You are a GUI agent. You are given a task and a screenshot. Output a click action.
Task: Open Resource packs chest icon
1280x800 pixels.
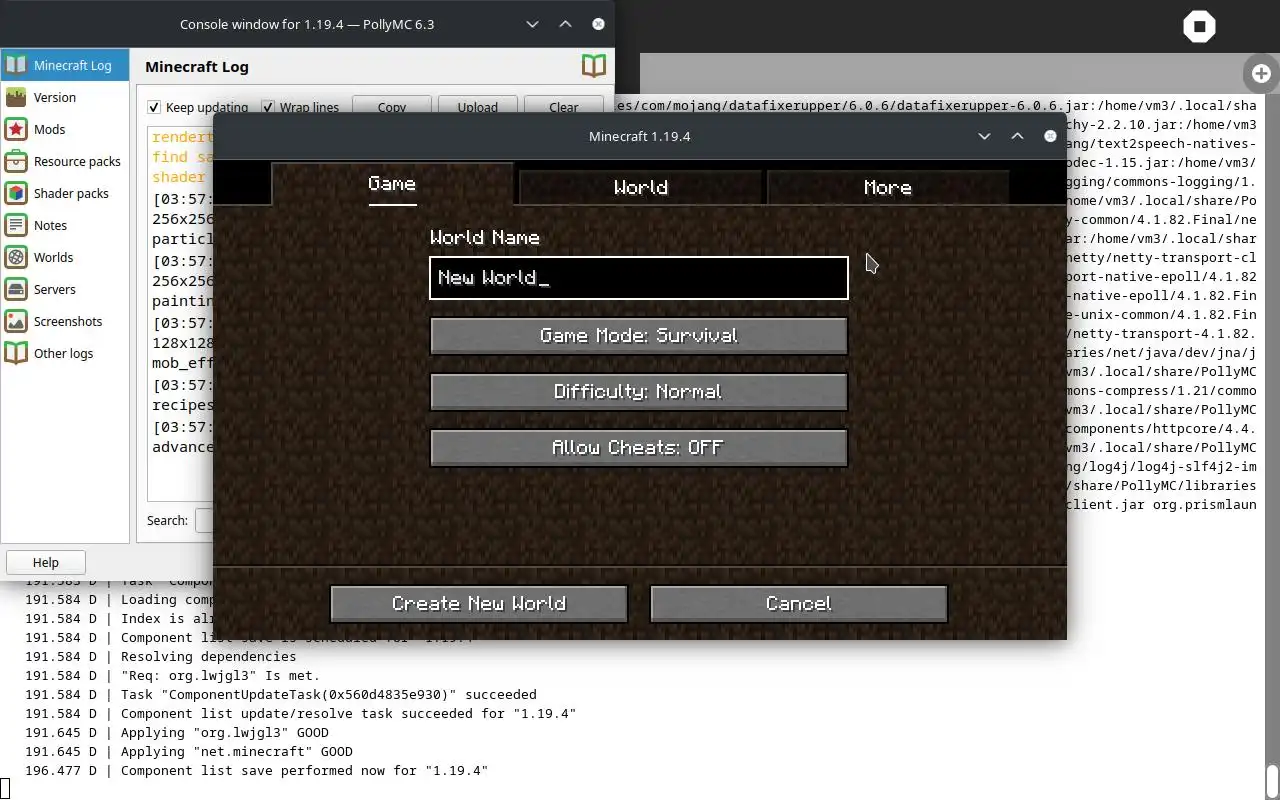(16, 161)
